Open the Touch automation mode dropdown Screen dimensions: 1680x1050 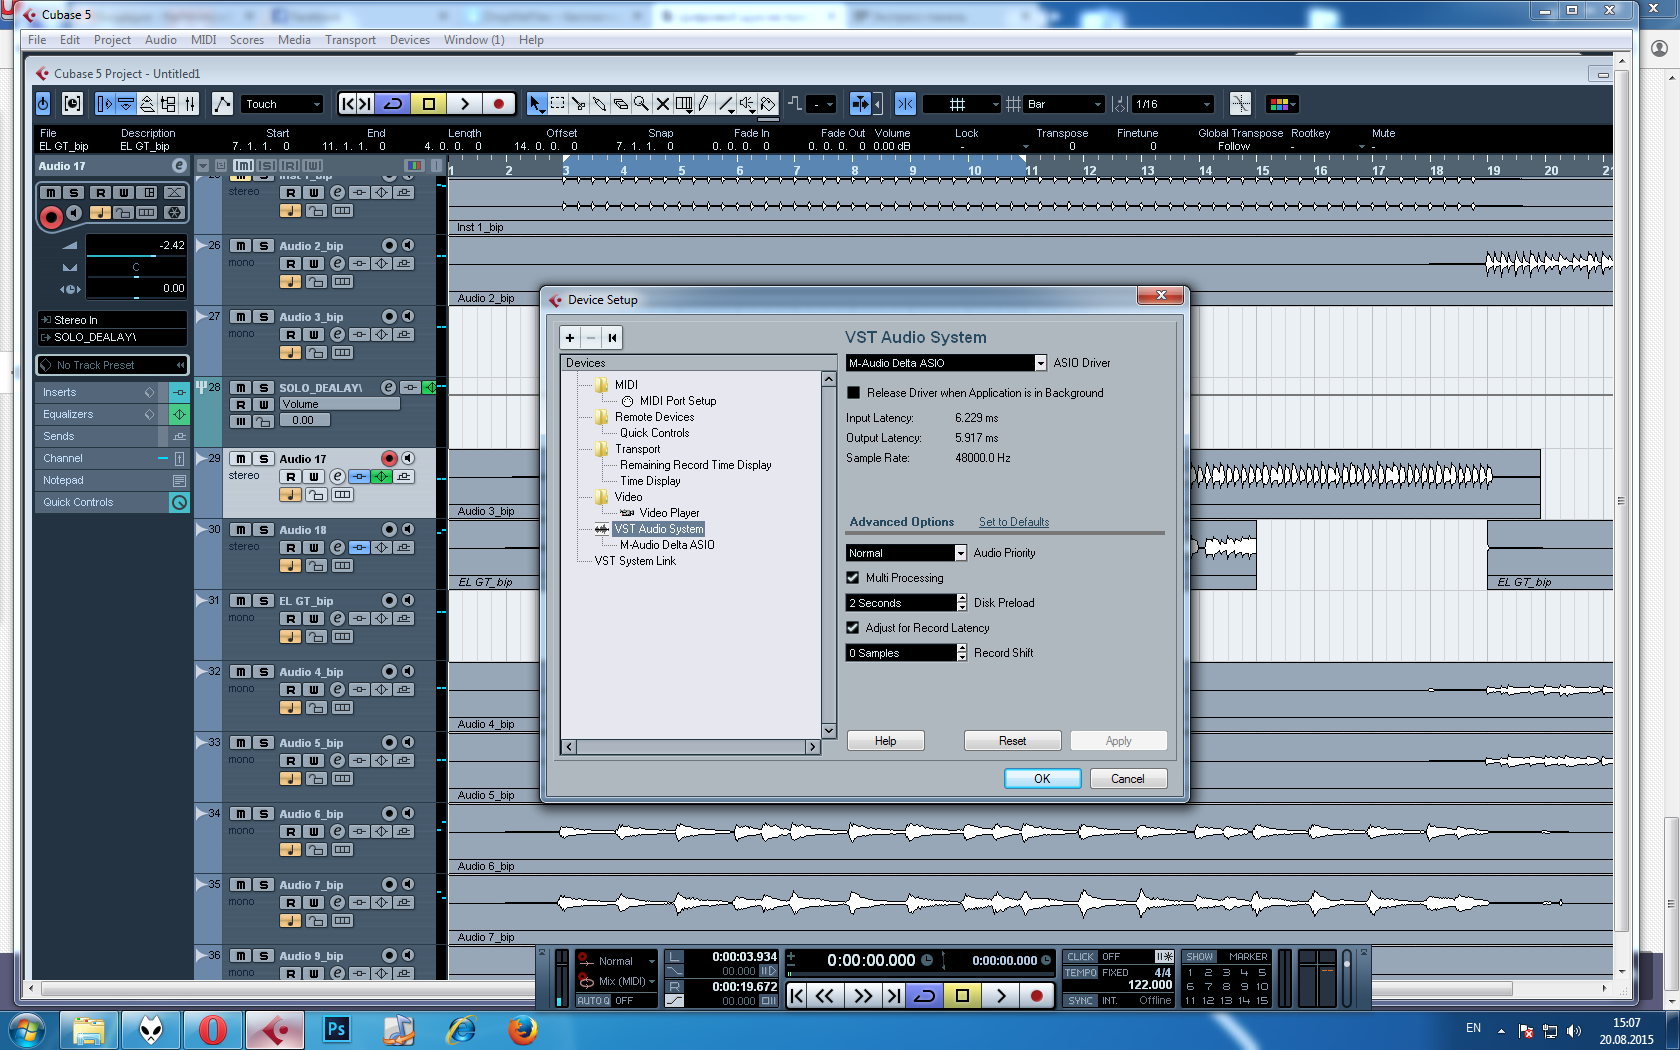click(284, 104)
